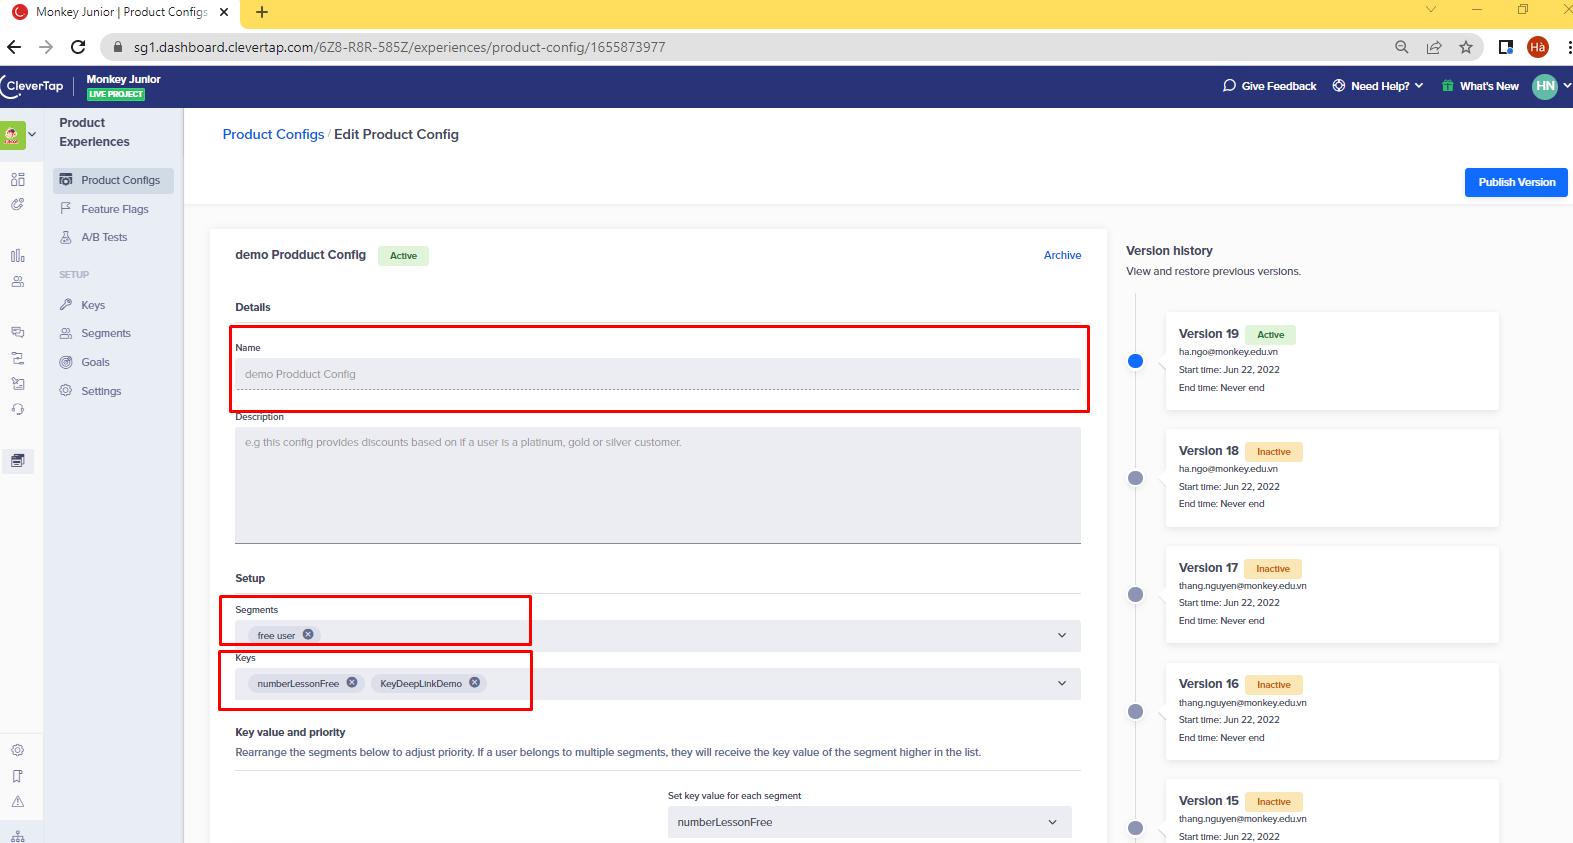The image size is (1573, 843).
Task: Open the gear settings icon at rail bottom
Action: tap(18, 750)
